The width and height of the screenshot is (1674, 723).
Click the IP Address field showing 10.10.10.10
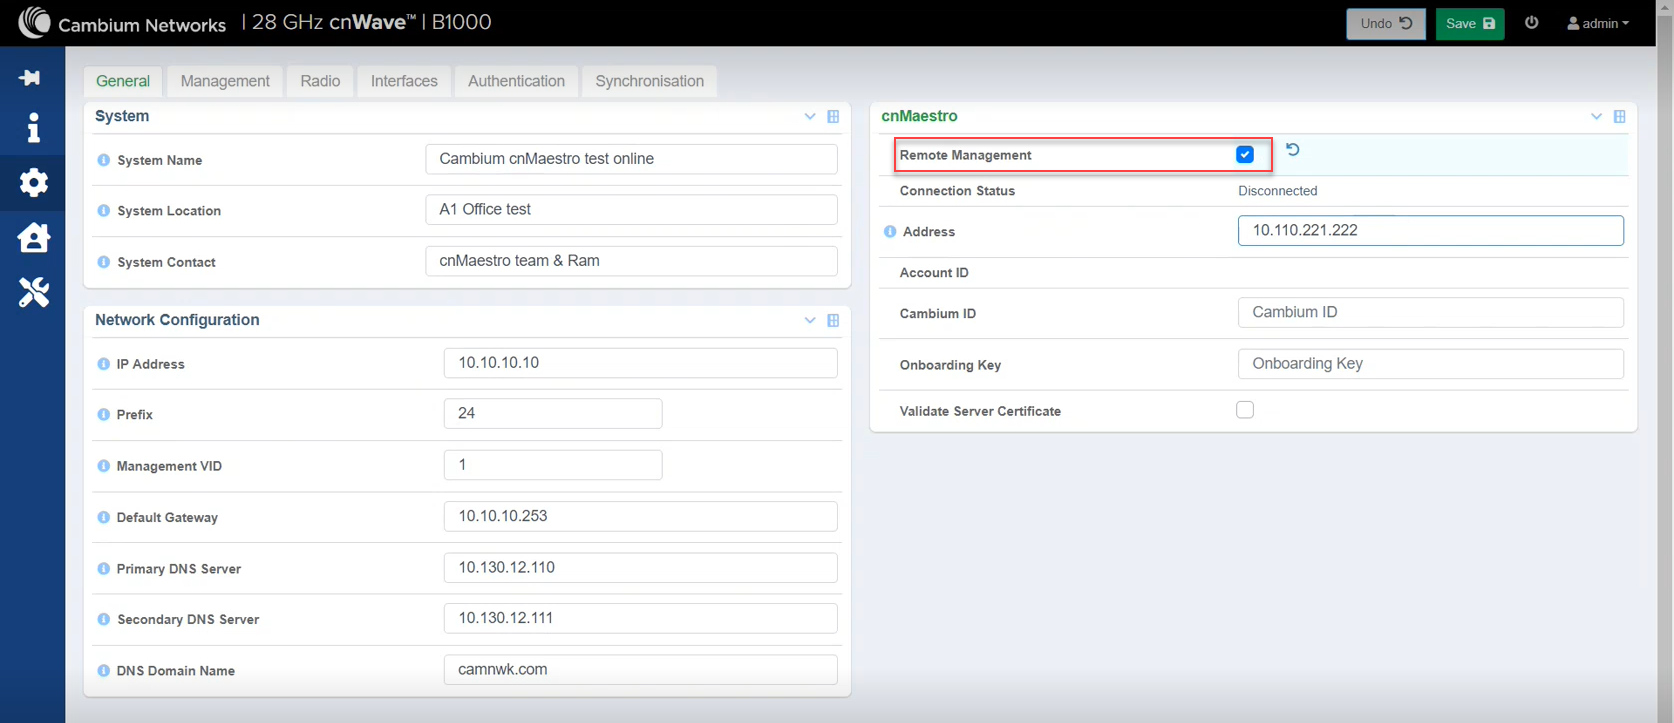[x=640, y=363]
